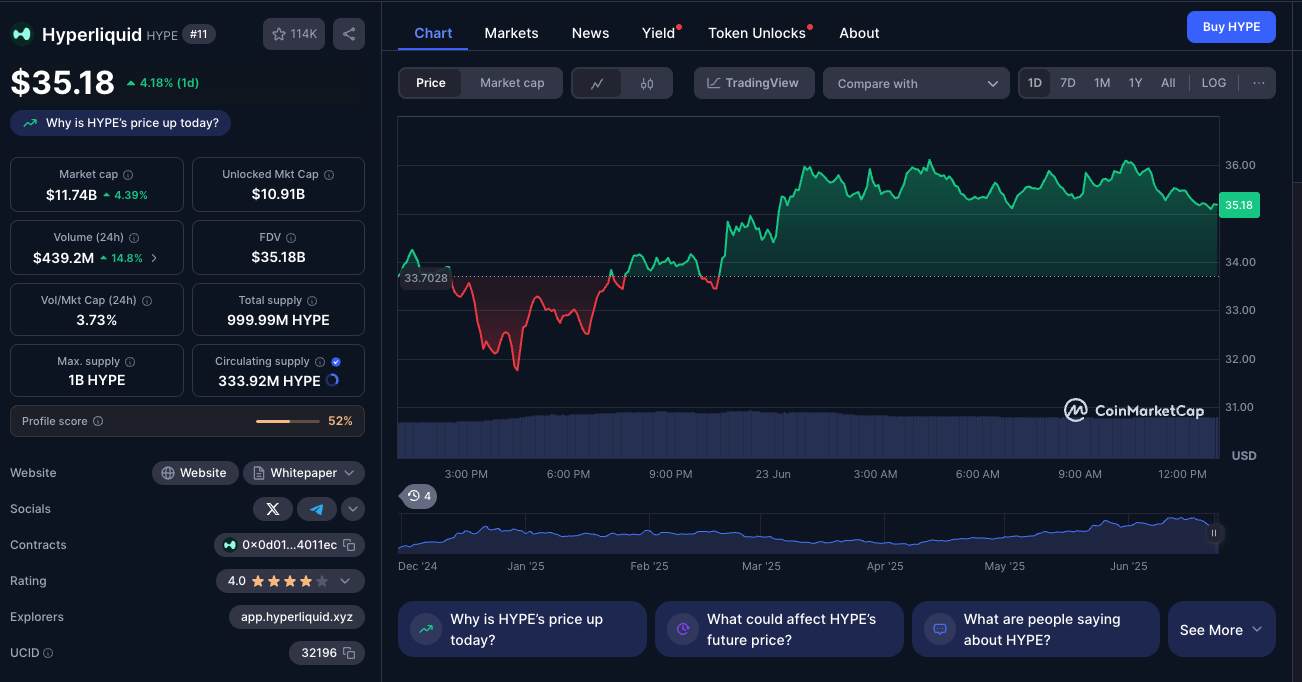
Task: Click the Circulating supply info icon
Action: [320, 362]
